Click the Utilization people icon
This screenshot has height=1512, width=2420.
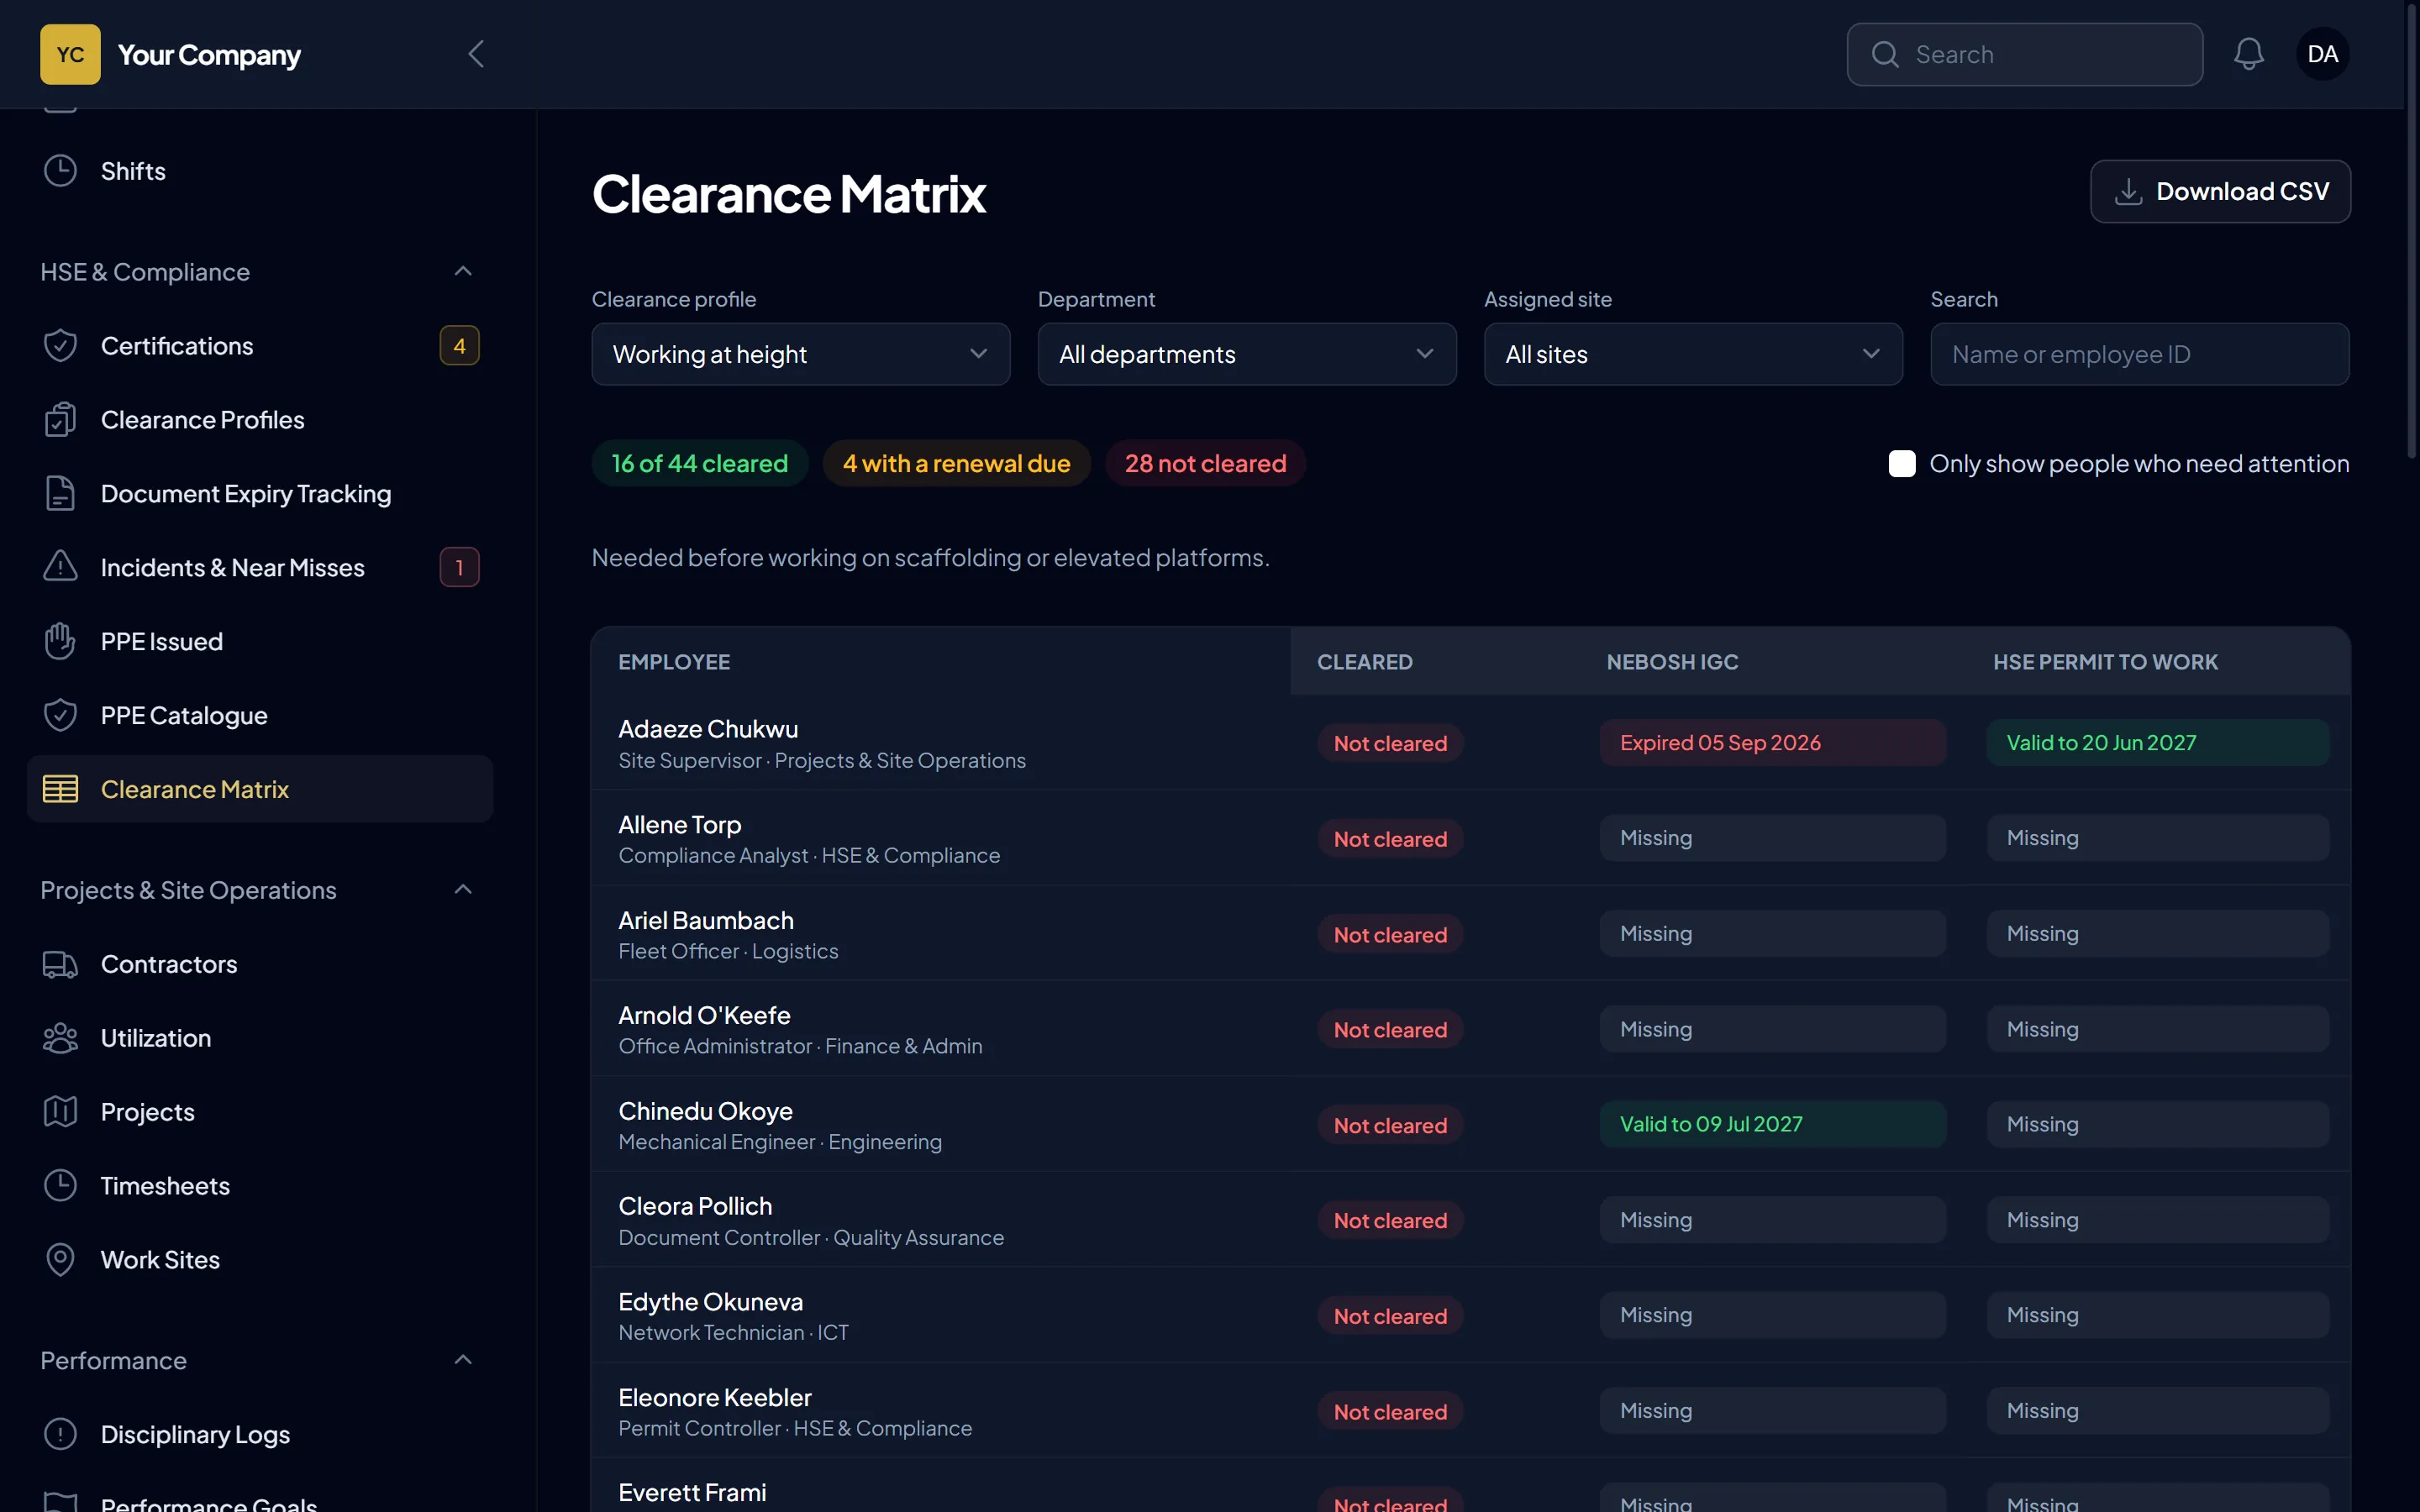[x=60, y=1038]
